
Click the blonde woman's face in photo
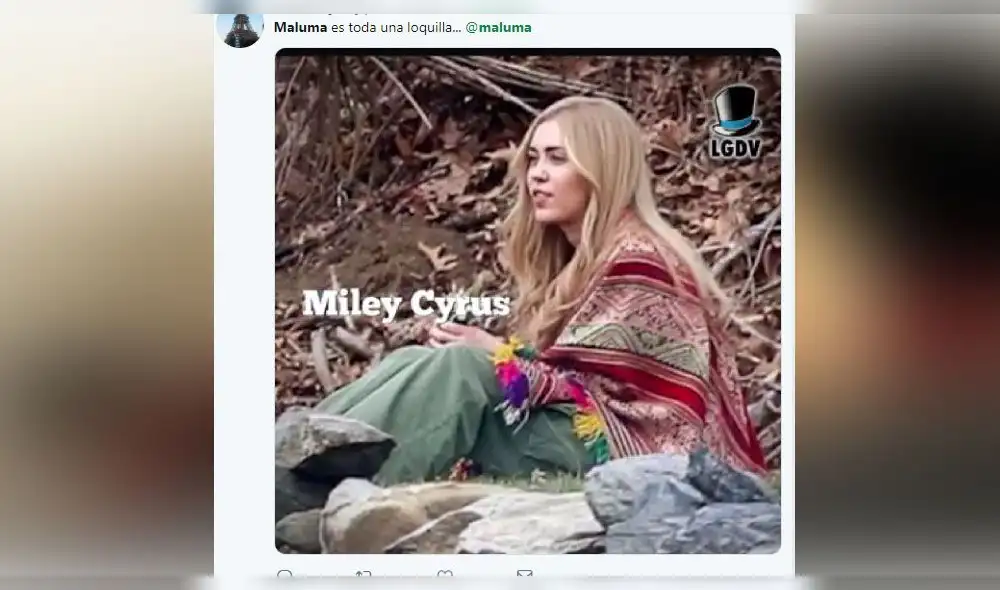(557, 178)
